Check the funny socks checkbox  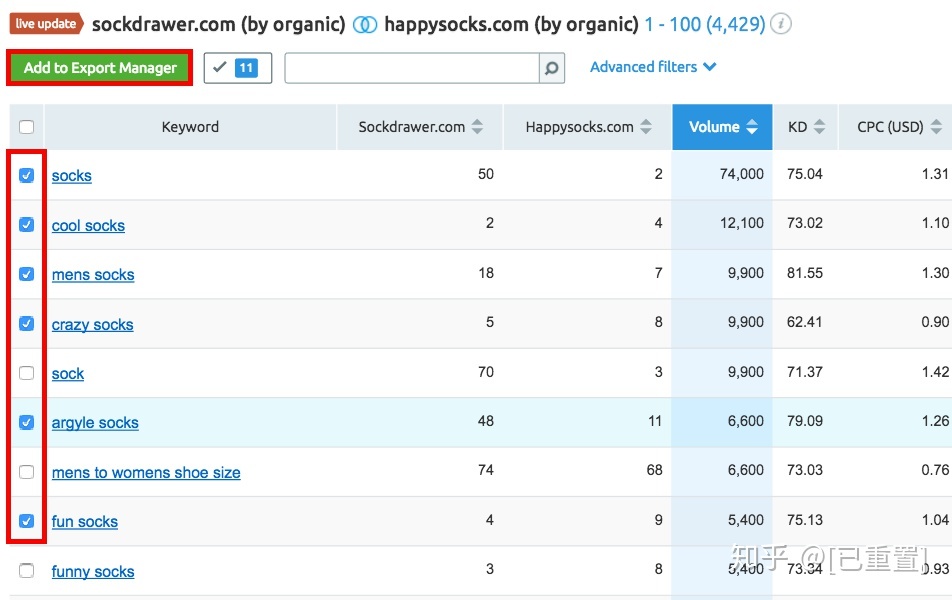[x=27, y=570]
